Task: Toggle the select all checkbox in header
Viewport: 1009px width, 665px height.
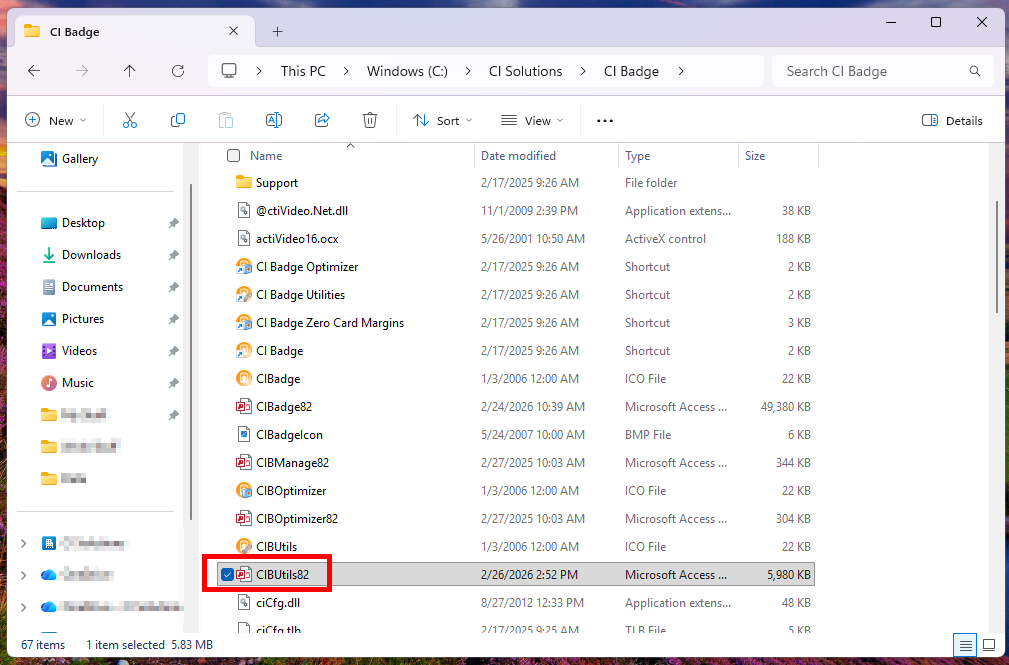Action: click(x=234, y=155)
